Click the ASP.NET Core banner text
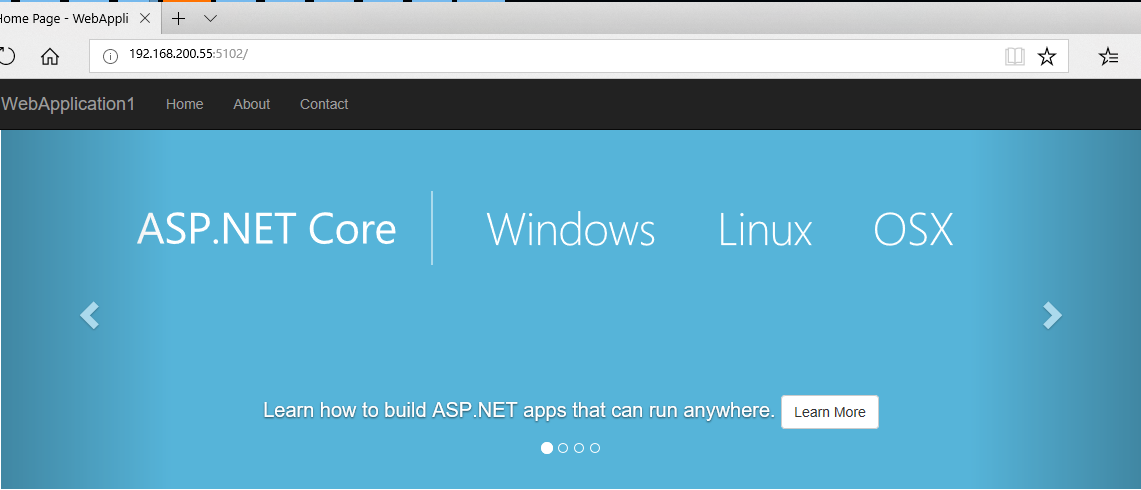Viewport: 1141px width, 490px height. click(266, 229)
